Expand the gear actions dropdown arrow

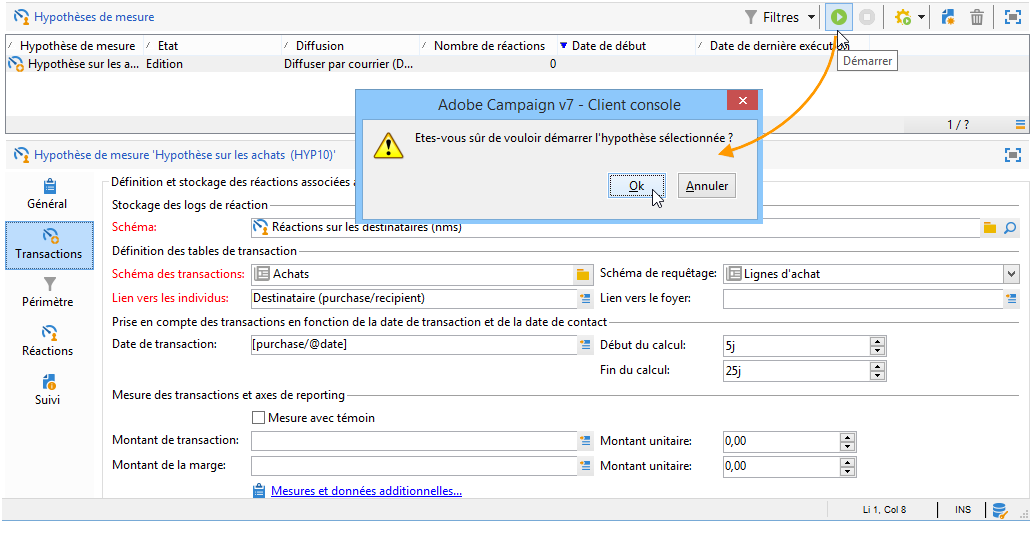tap(921, 17)
